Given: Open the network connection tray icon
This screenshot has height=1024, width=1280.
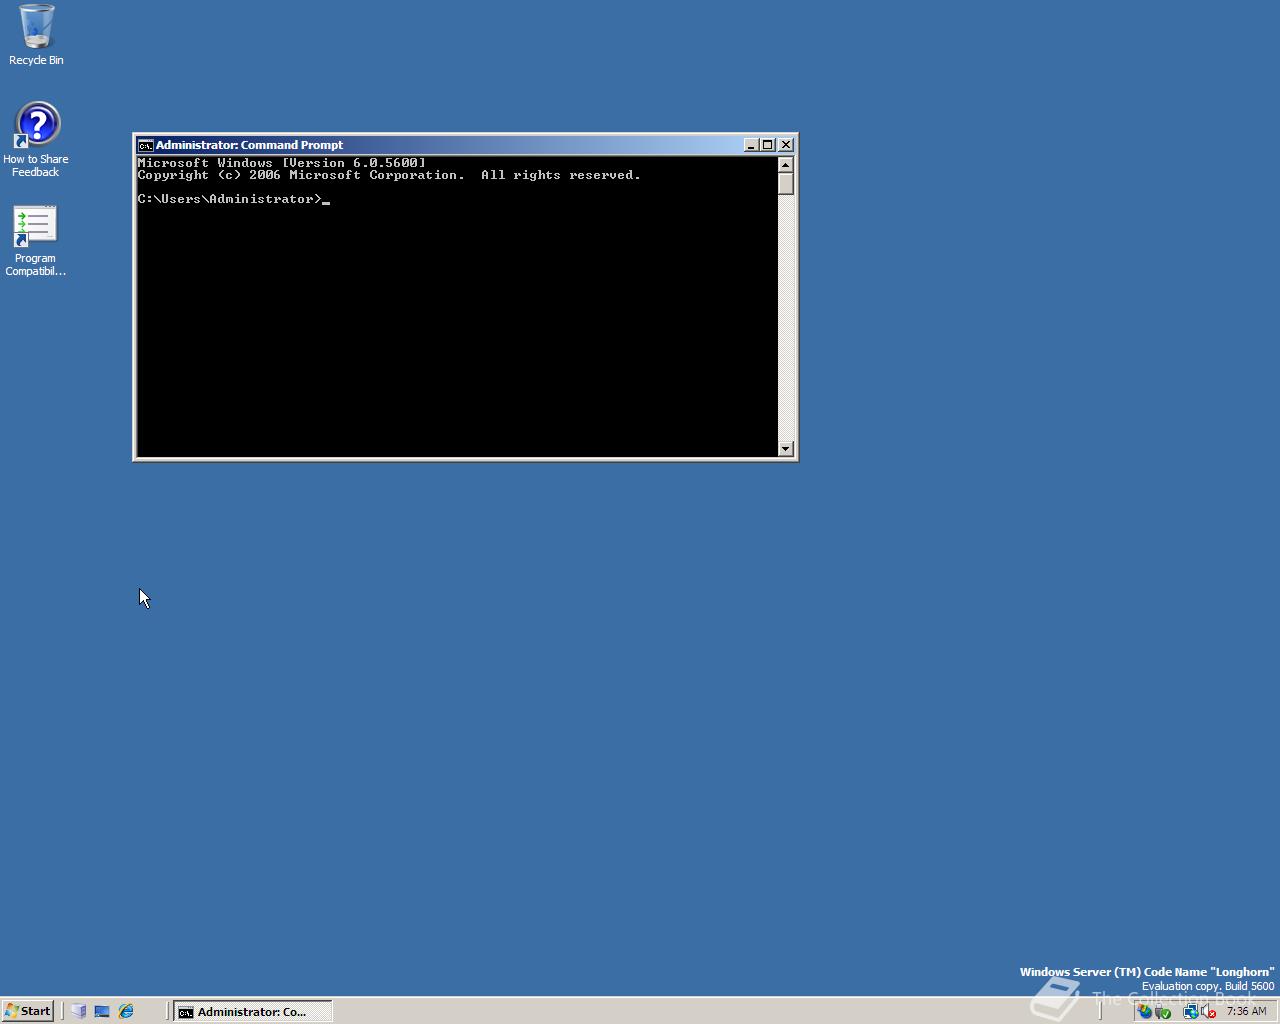Looking at the screenshot, I should click(x=1191, y=1011).
